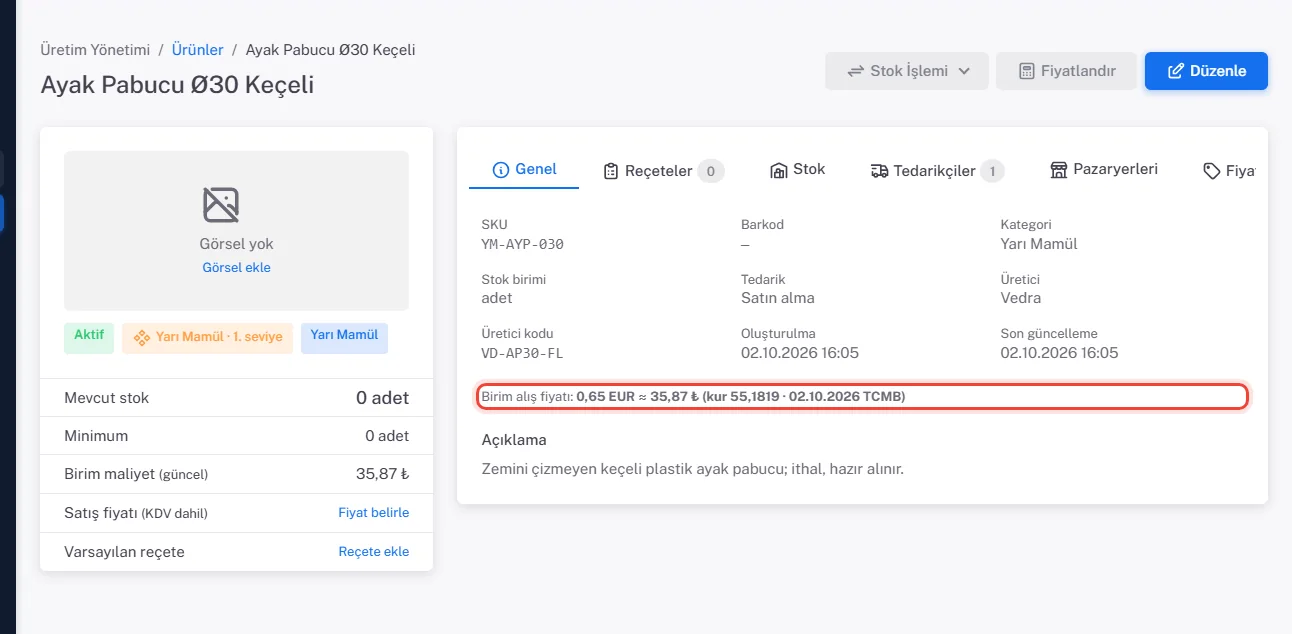Screen dimensions: 1292x634
Task: Click the Aktif status badge
Action: coord(89,337)
